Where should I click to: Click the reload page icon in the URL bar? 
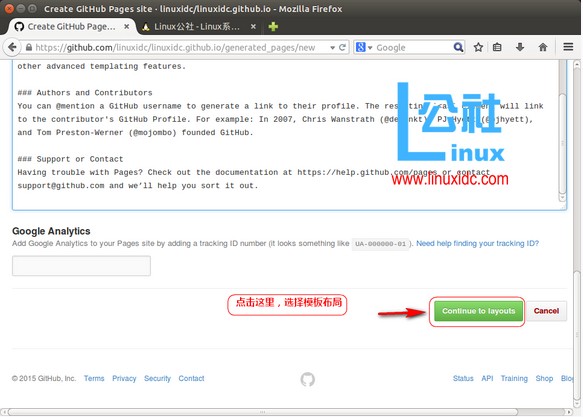pyautogui.click(x=342, y=47)
